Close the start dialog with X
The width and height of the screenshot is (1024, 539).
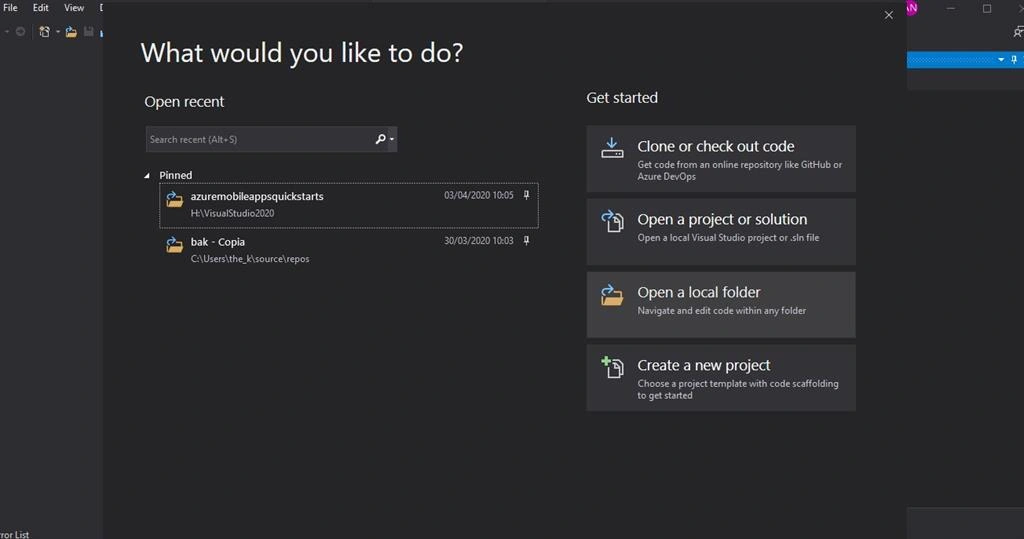point(889,15)
